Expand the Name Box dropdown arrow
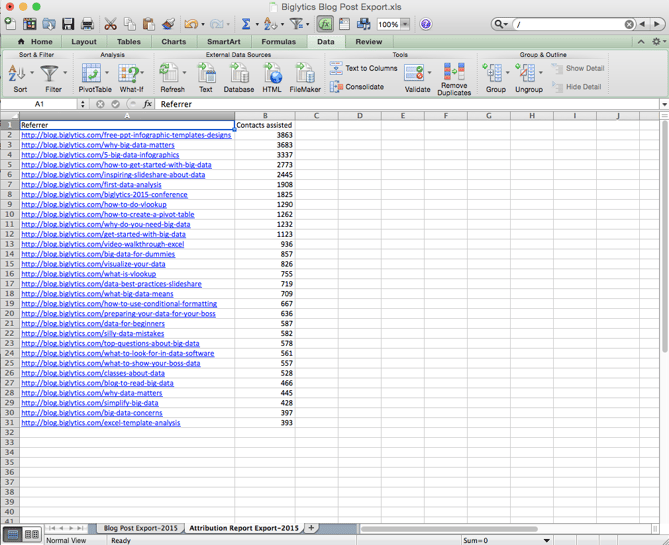669x545 pixels. coord(82,104)
